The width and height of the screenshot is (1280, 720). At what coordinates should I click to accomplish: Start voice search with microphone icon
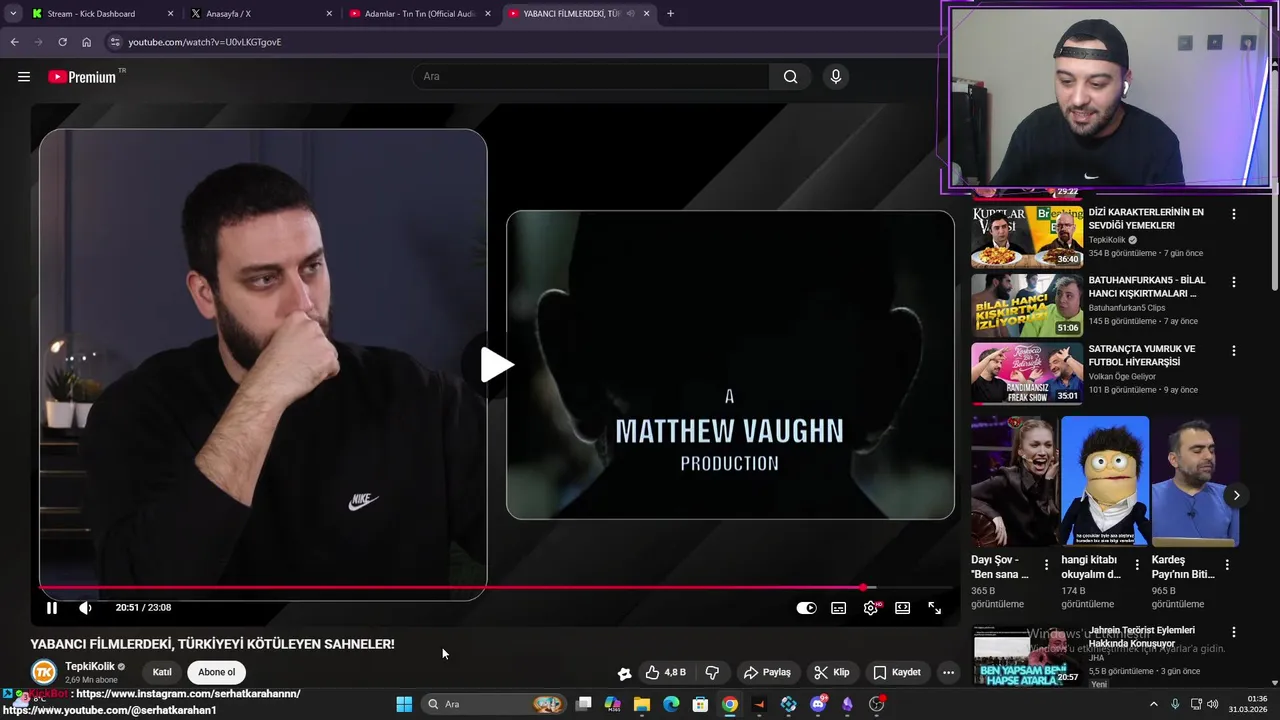tap(836, 76)
